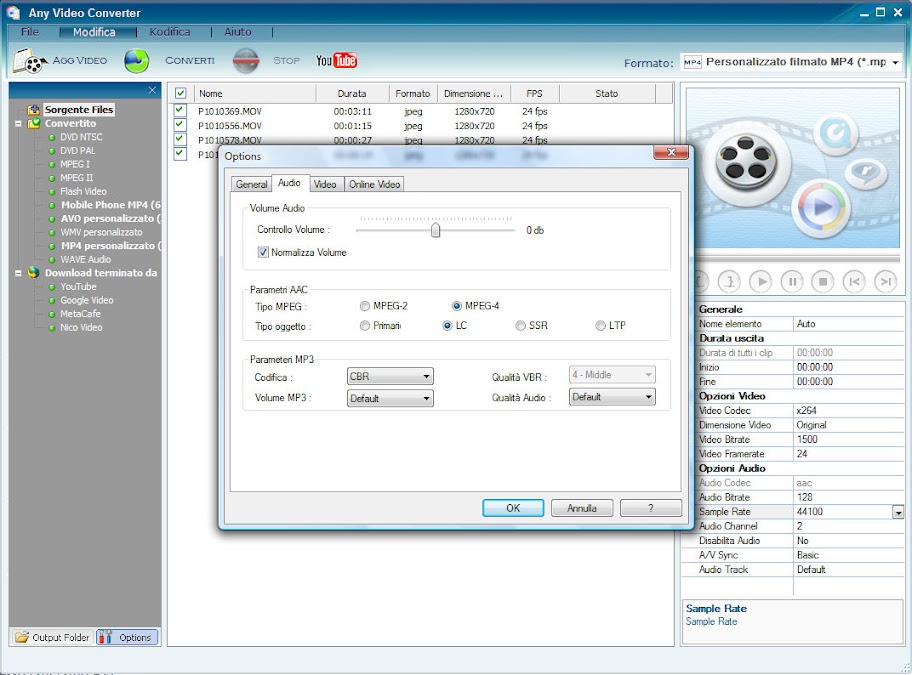
Task: Close the left sidebar panel
Action: 152,90
